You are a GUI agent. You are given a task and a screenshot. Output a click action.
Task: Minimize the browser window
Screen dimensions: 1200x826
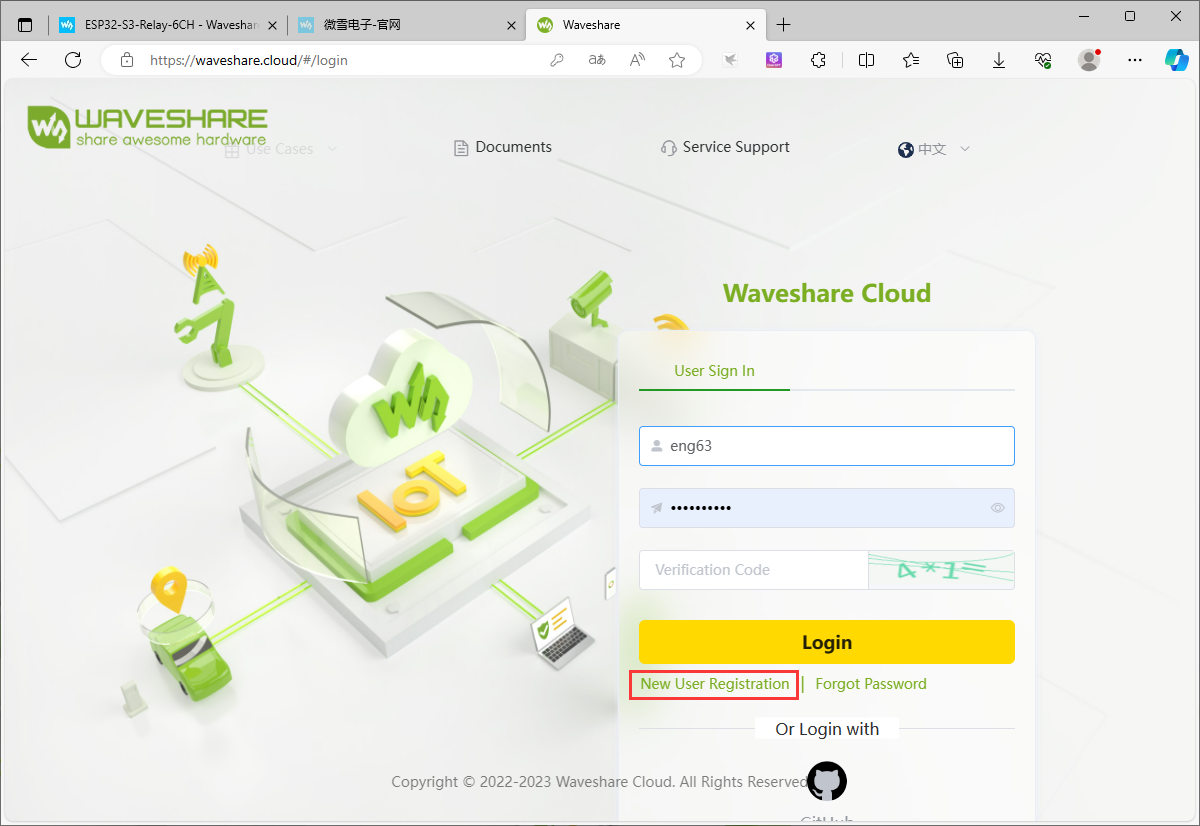tap(1084, 16)
